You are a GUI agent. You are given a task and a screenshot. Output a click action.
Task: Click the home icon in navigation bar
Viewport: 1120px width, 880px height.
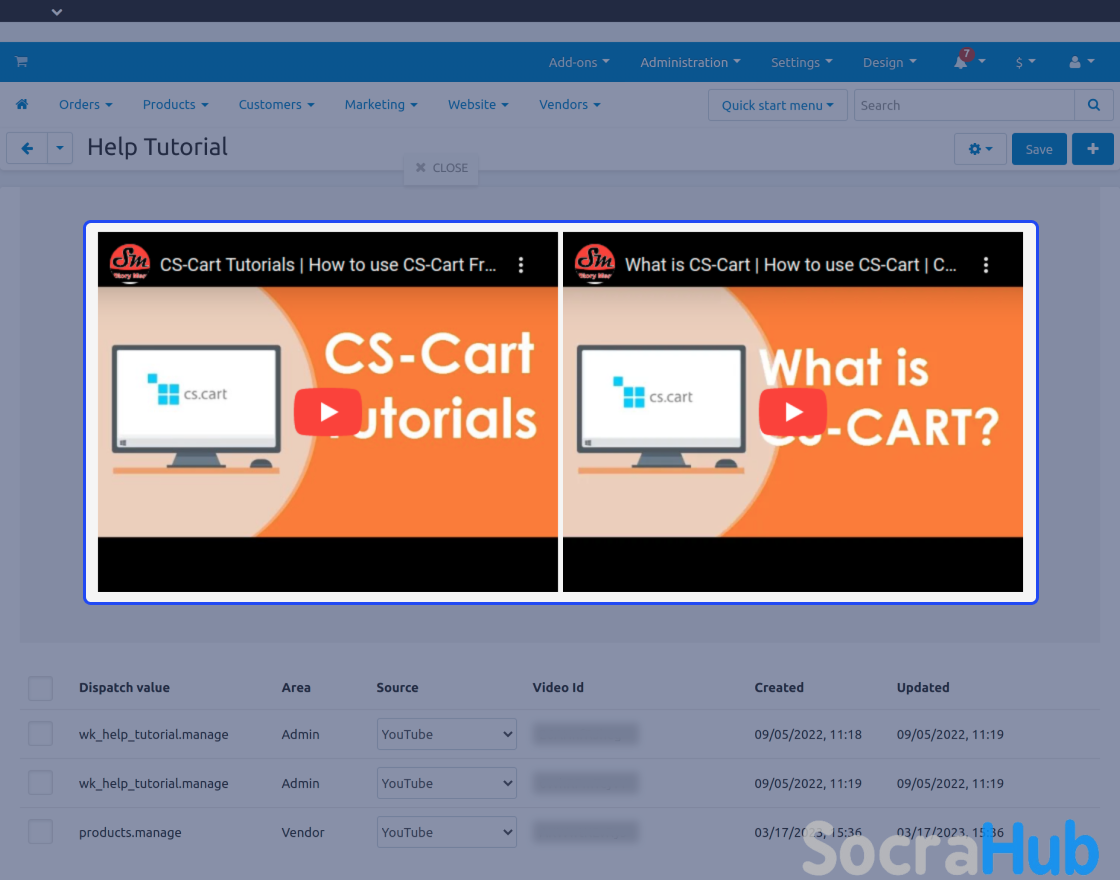pos(22,104)
